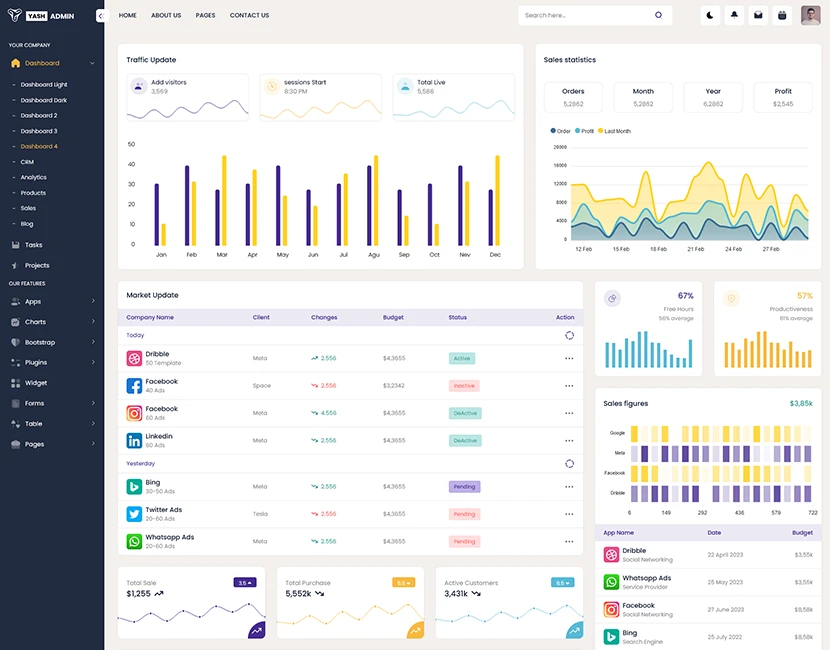Open the mail envelope icon in the header
This screenshot has height=650, width=830.
pos(758,15)
